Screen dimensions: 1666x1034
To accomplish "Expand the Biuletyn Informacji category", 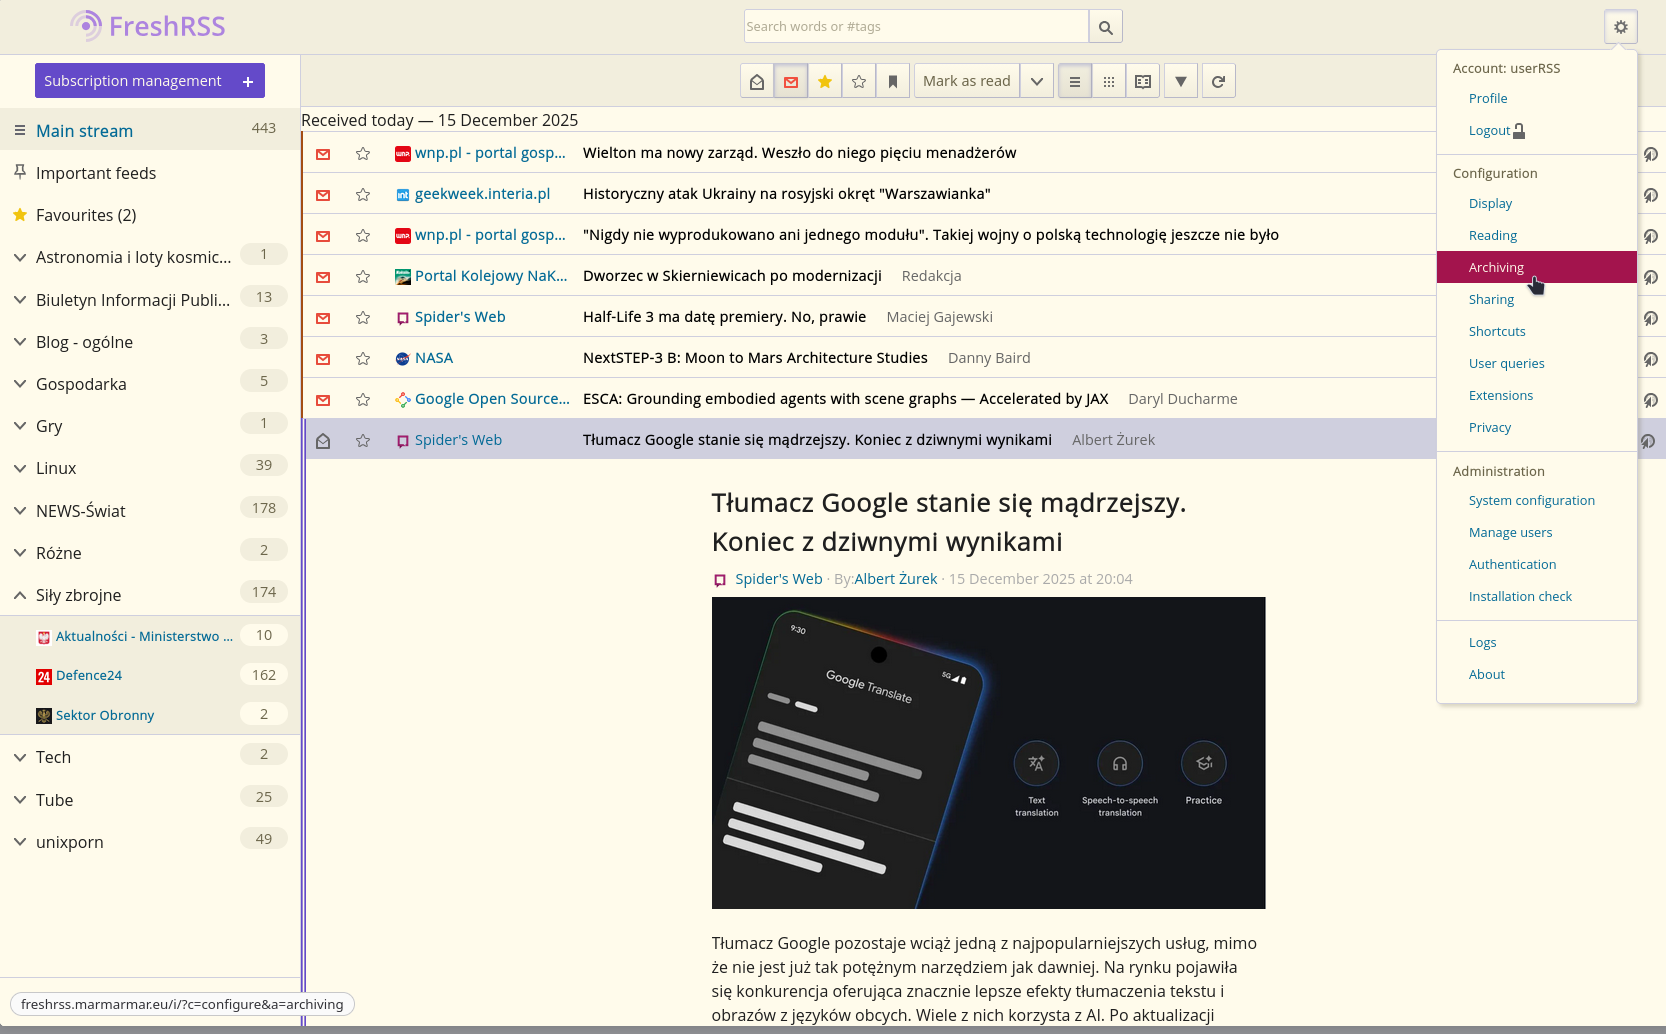I will pos(19,299).
